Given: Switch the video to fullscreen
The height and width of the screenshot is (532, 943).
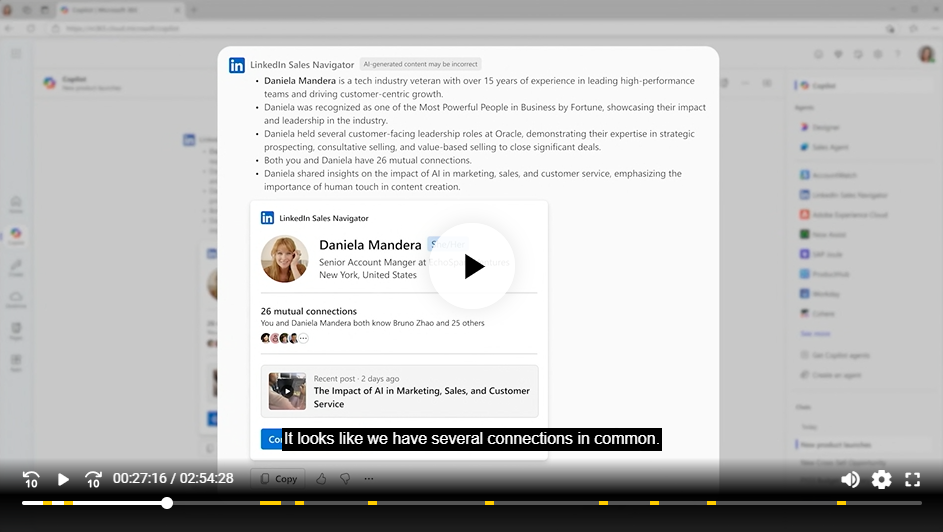Looking at the screenshot, I should pyautogui.click(x=912, y=479).
